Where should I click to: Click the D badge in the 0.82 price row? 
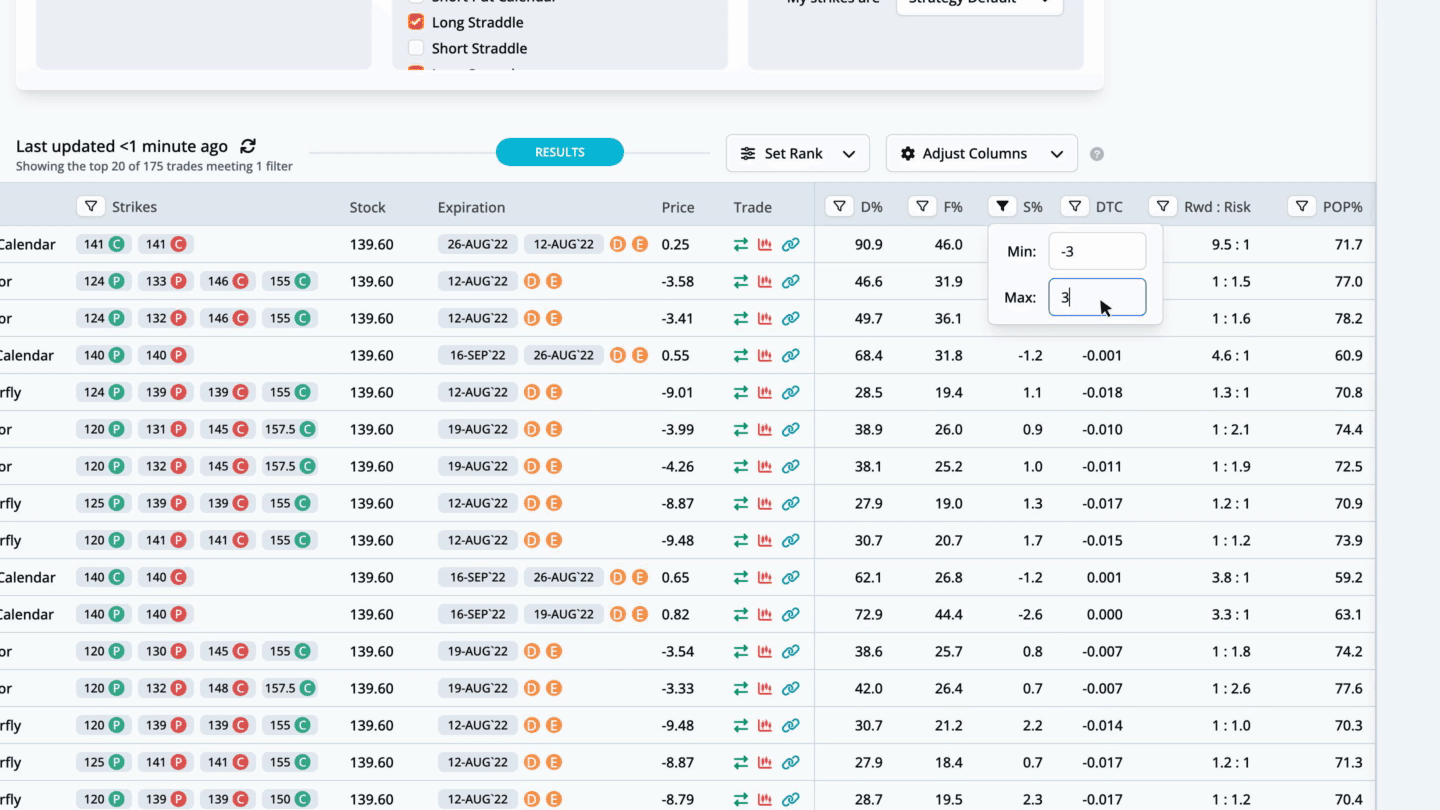(x=618, y=614)
